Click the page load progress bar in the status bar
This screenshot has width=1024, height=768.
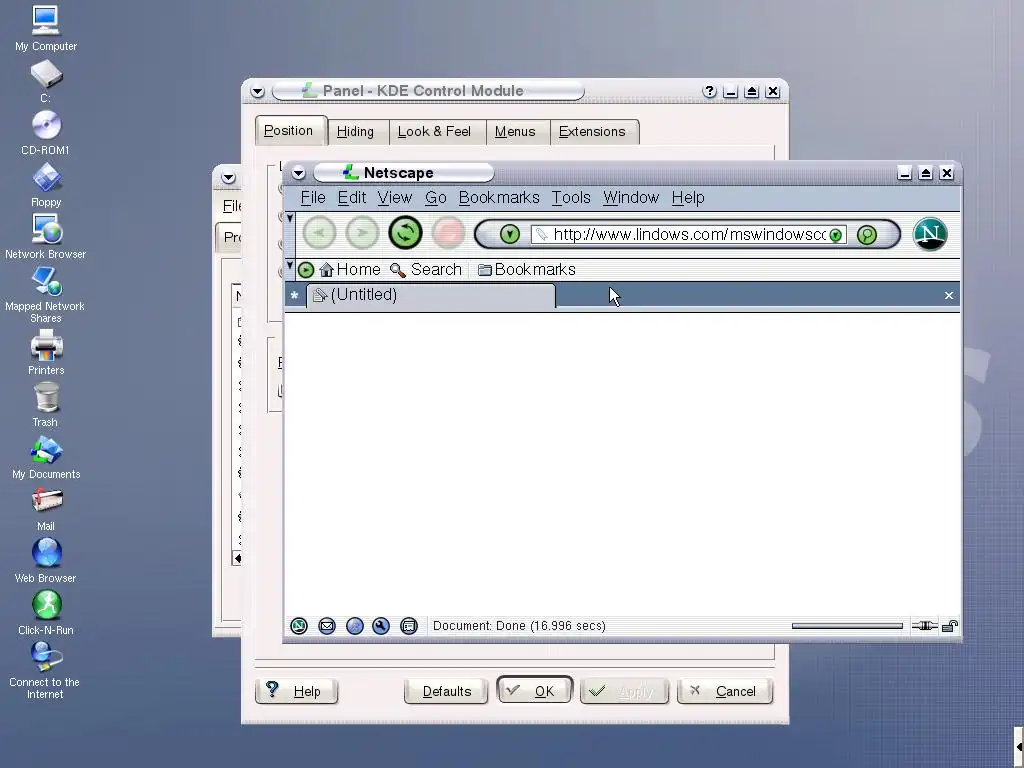847,626
